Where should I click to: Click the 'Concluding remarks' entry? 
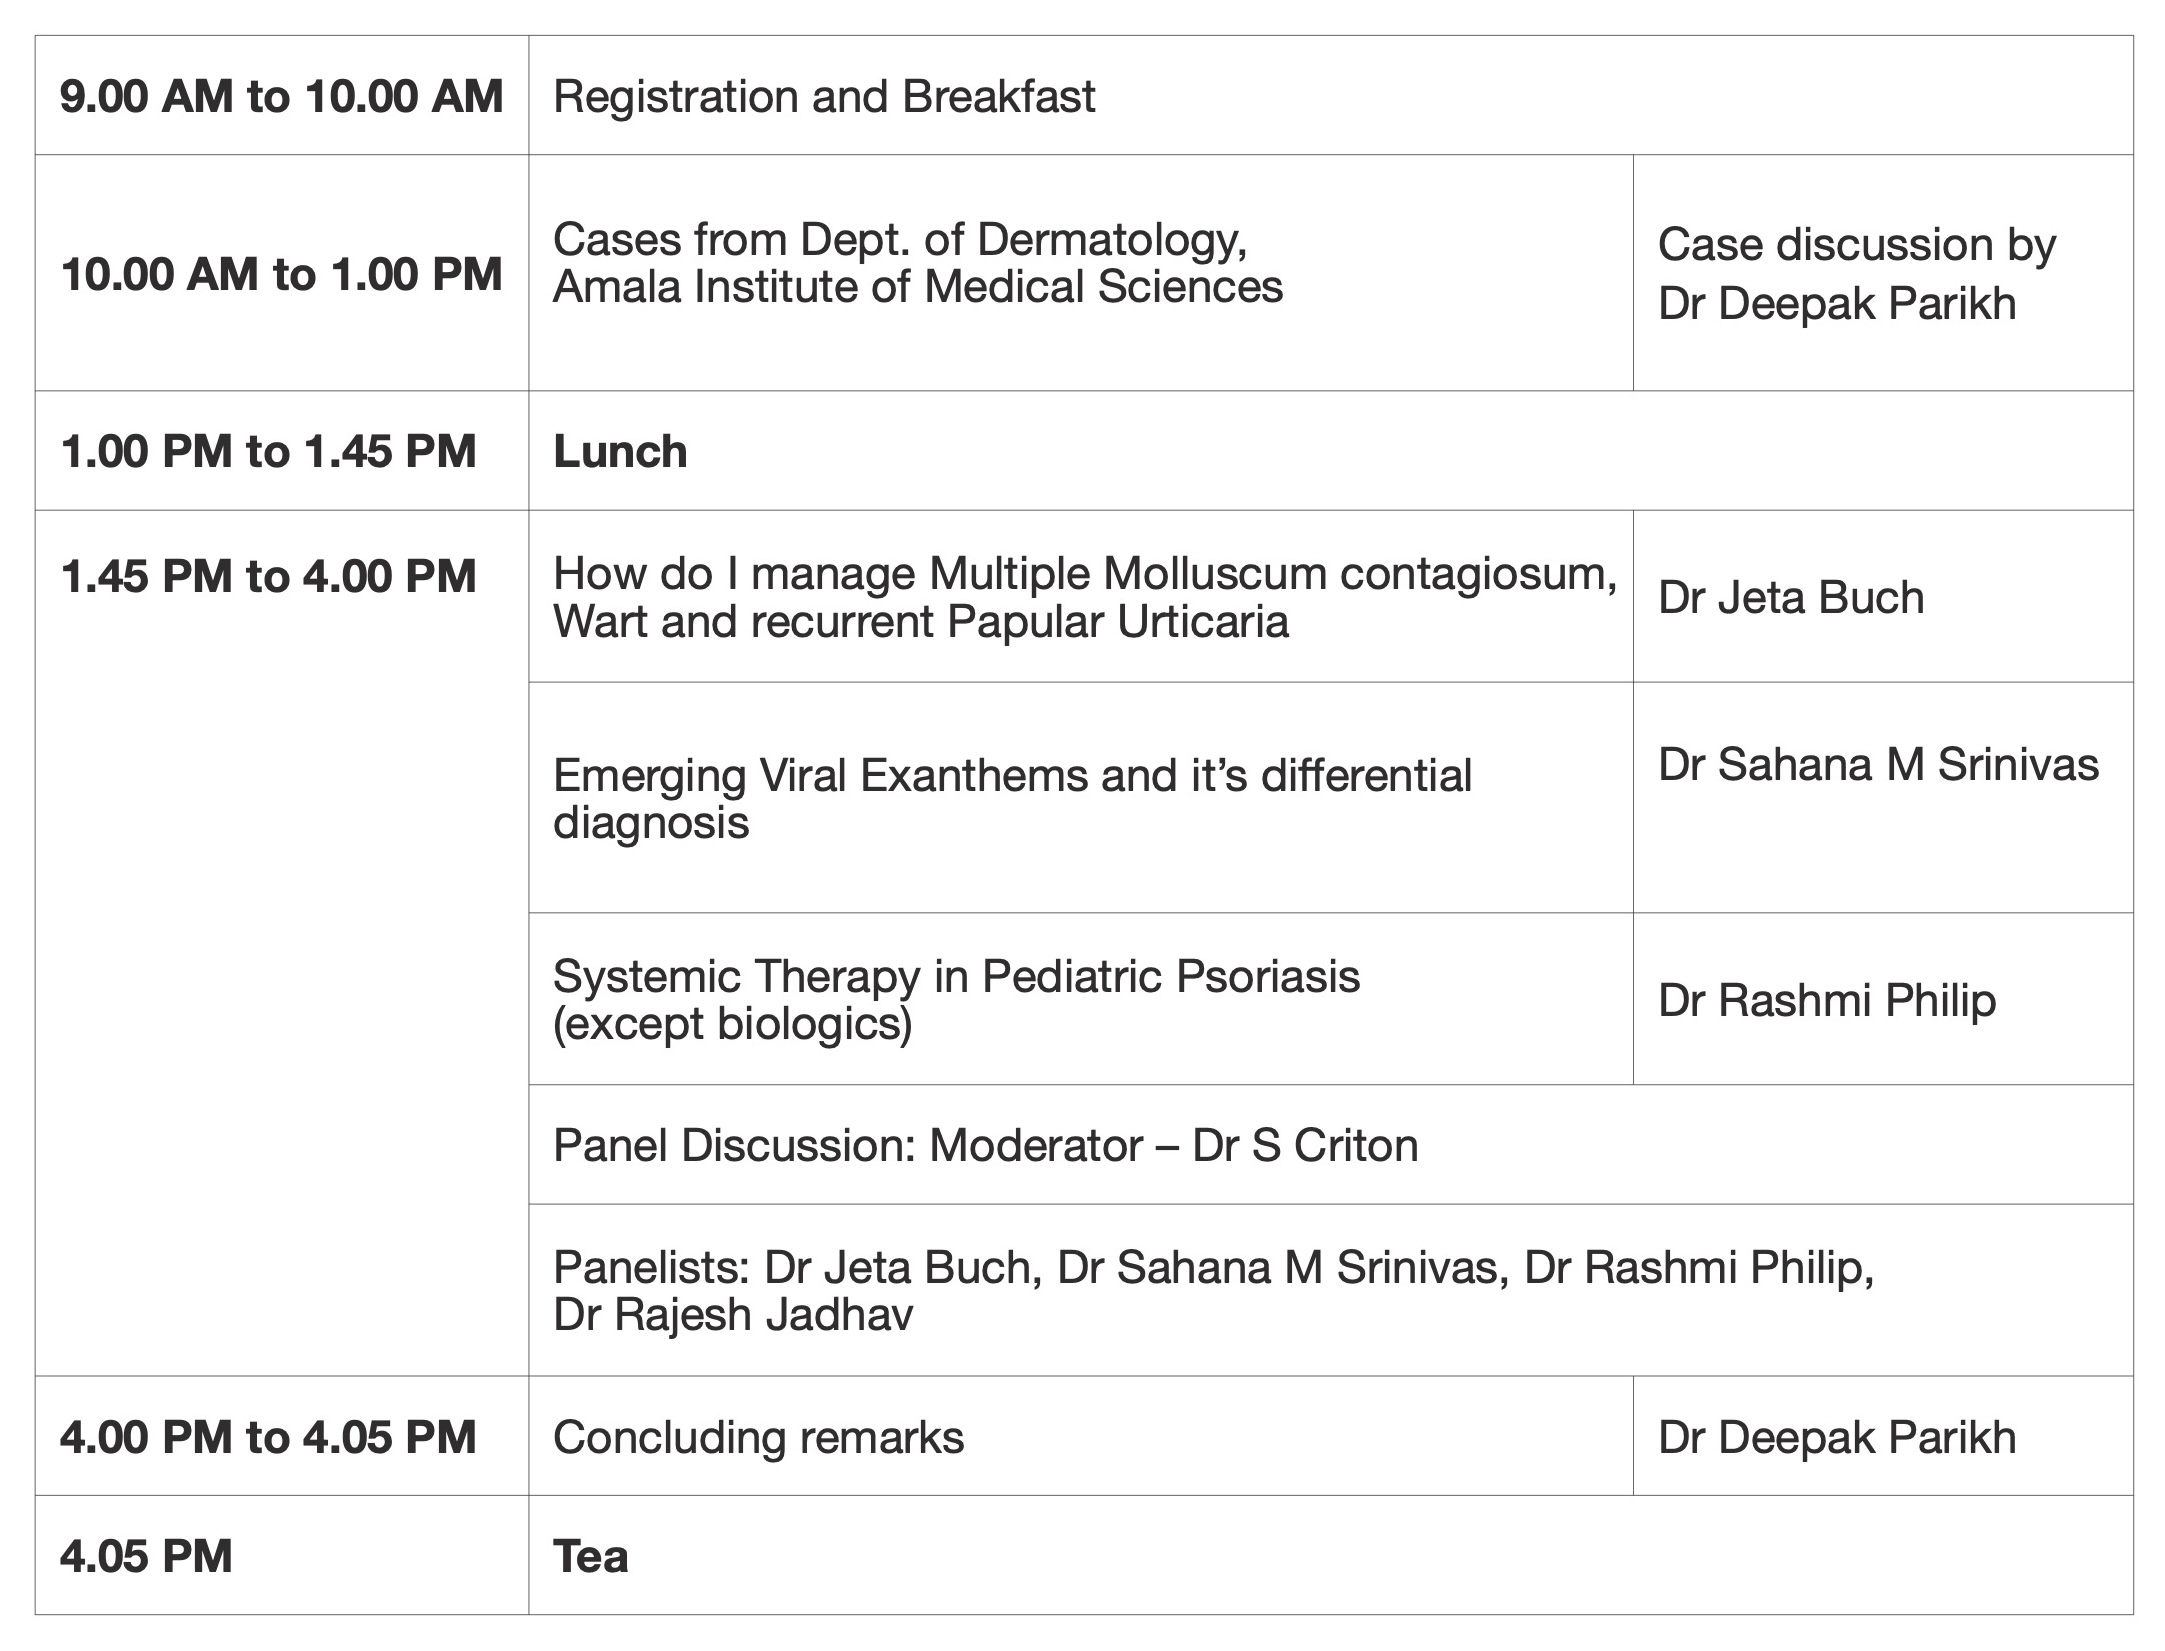coord(758,1438)
